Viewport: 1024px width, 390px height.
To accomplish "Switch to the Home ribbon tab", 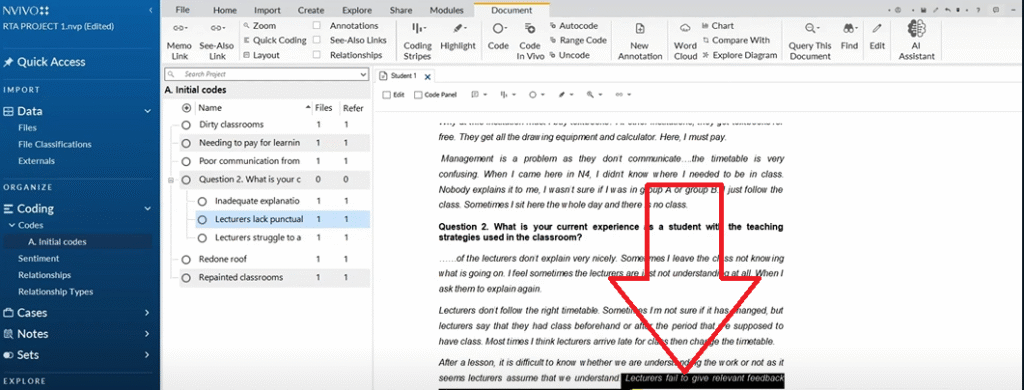I will point(225,10).
